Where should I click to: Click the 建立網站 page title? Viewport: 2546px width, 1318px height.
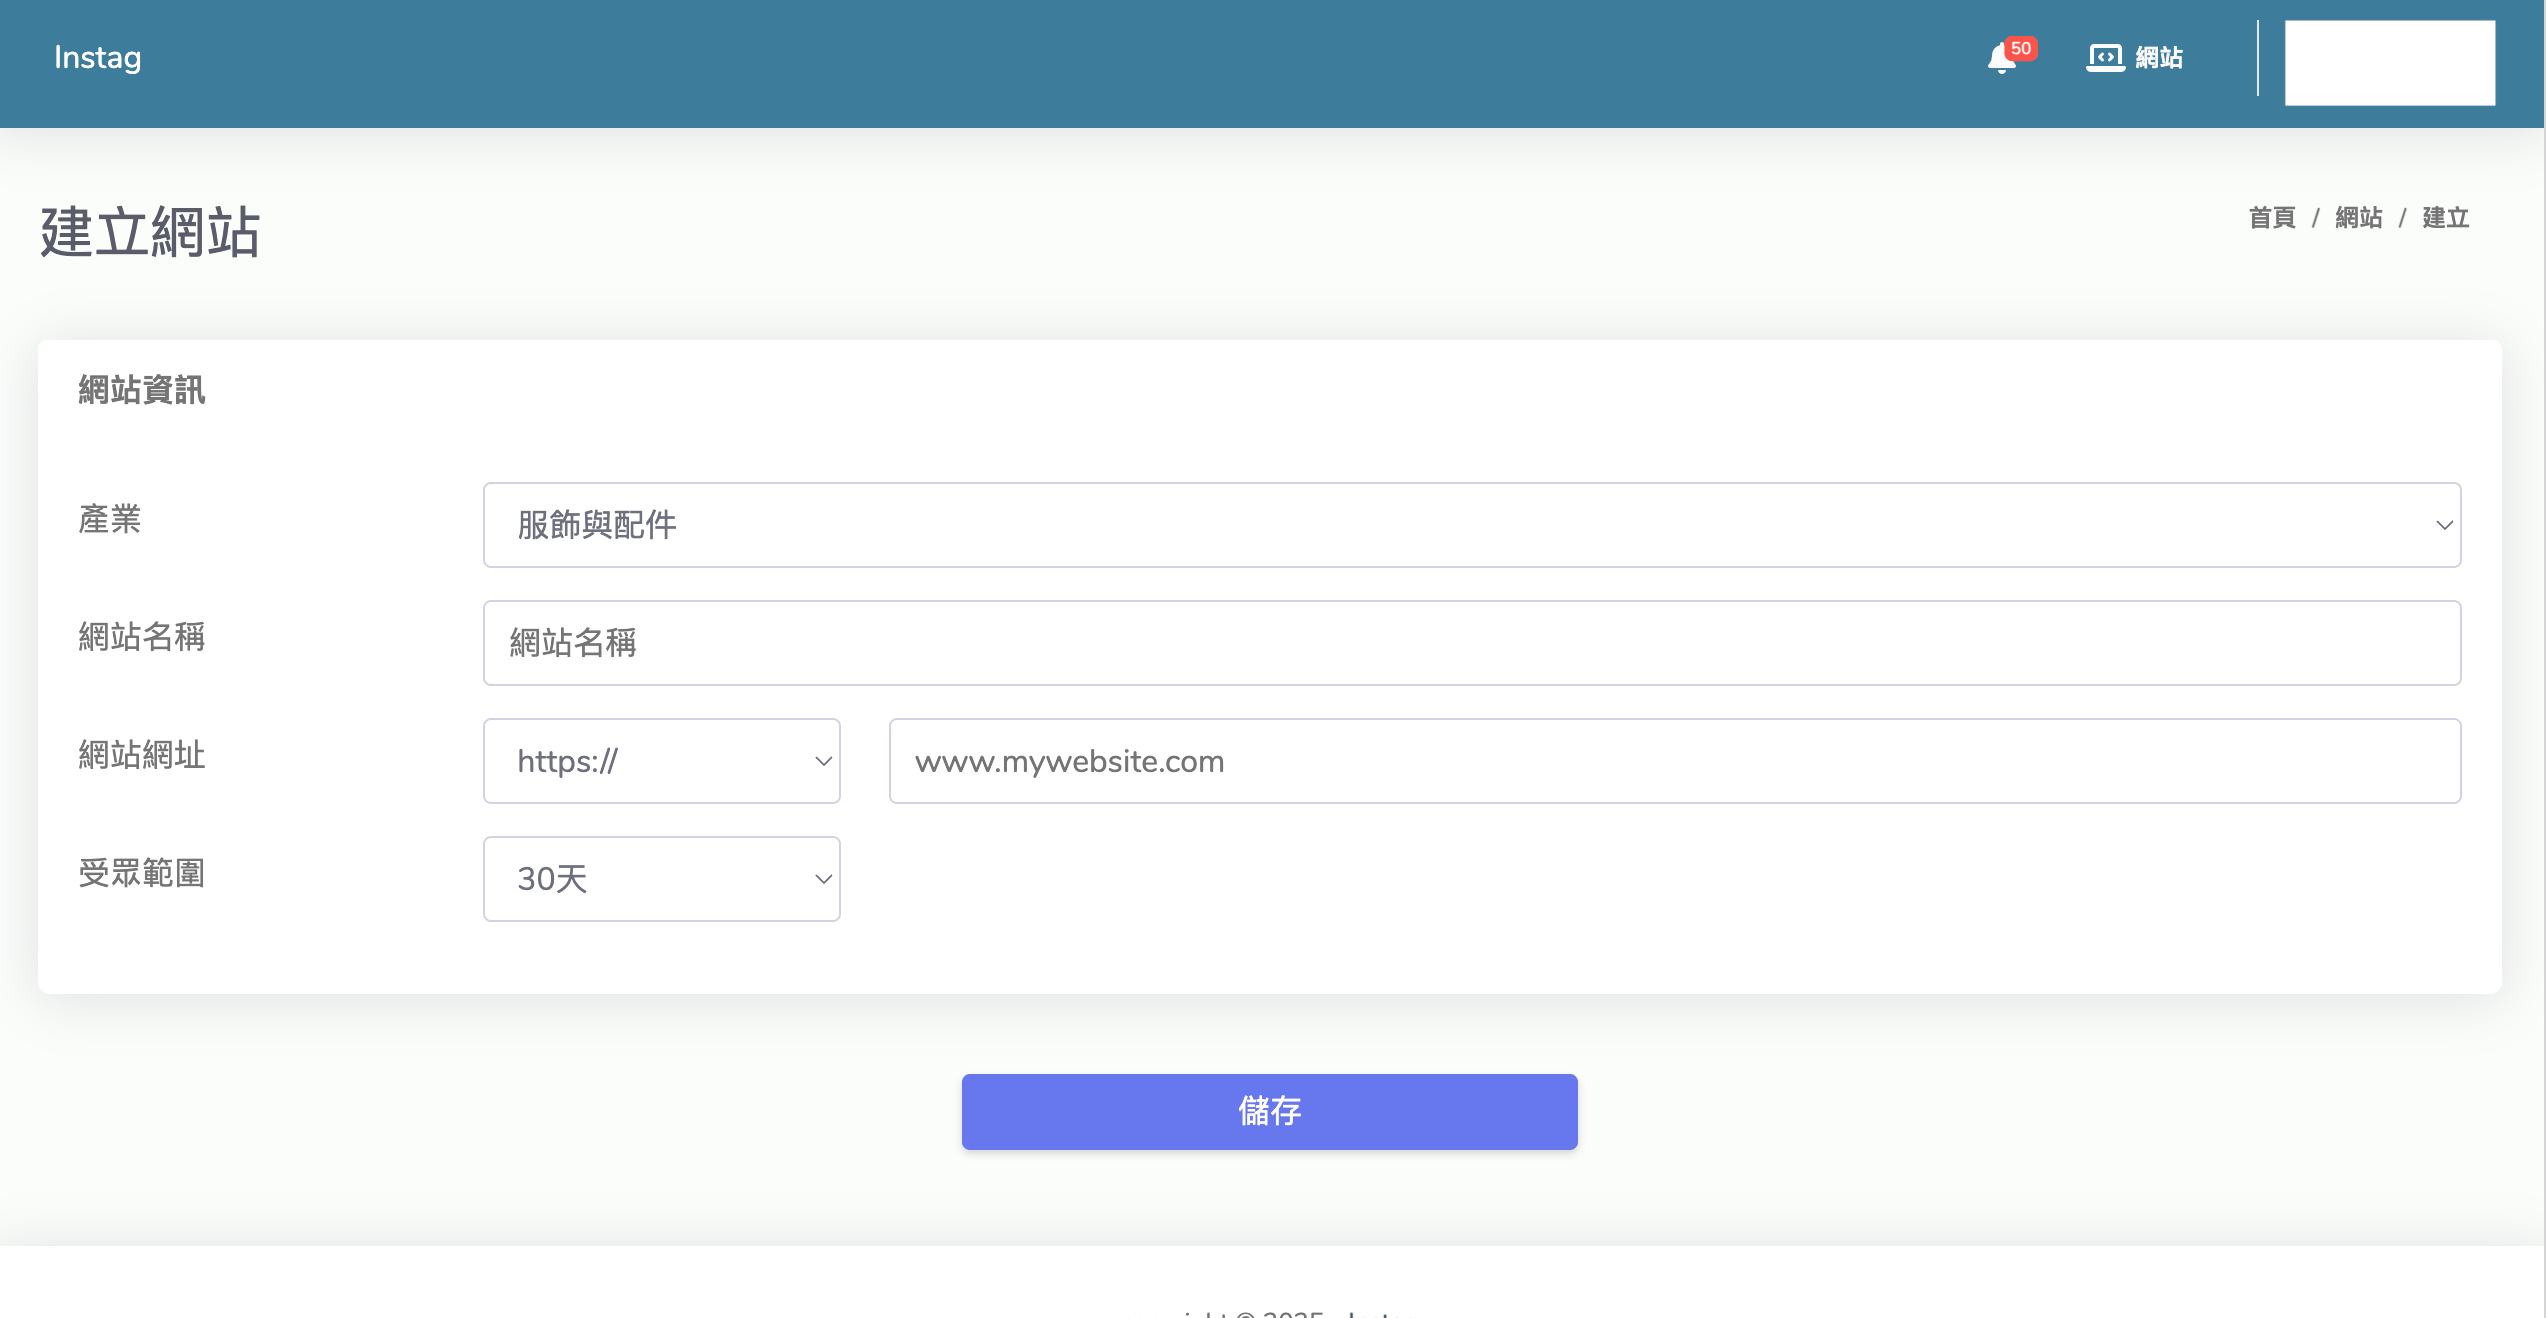(x=150, y=232)
